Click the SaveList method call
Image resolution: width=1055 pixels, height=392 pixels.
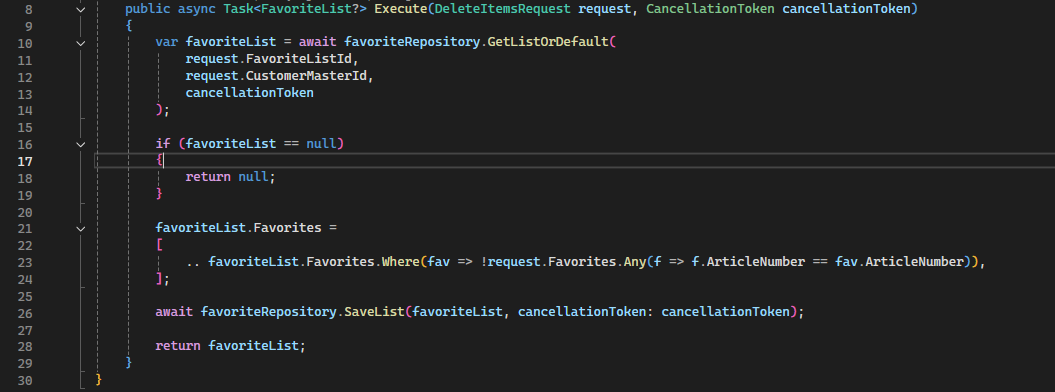tap(375, 313)
